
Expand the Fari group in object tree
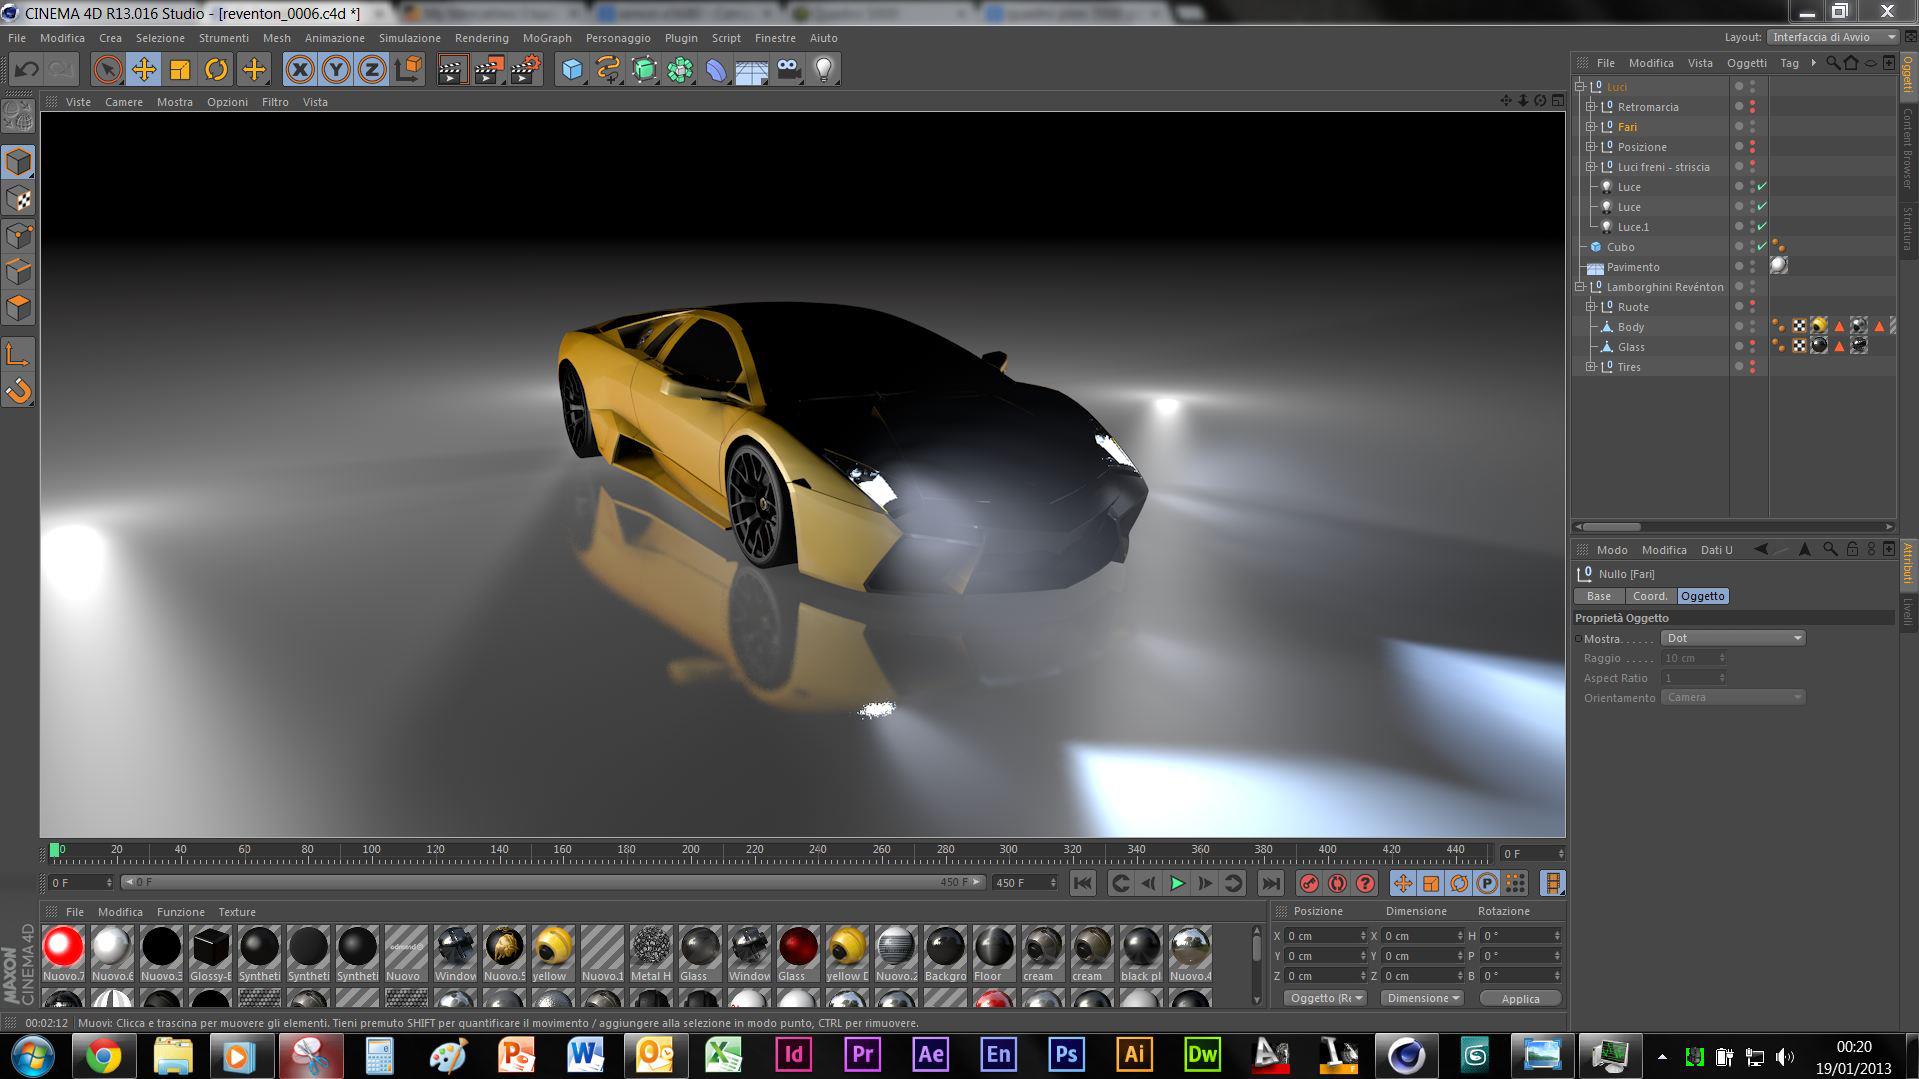(x=1591, y=127)
